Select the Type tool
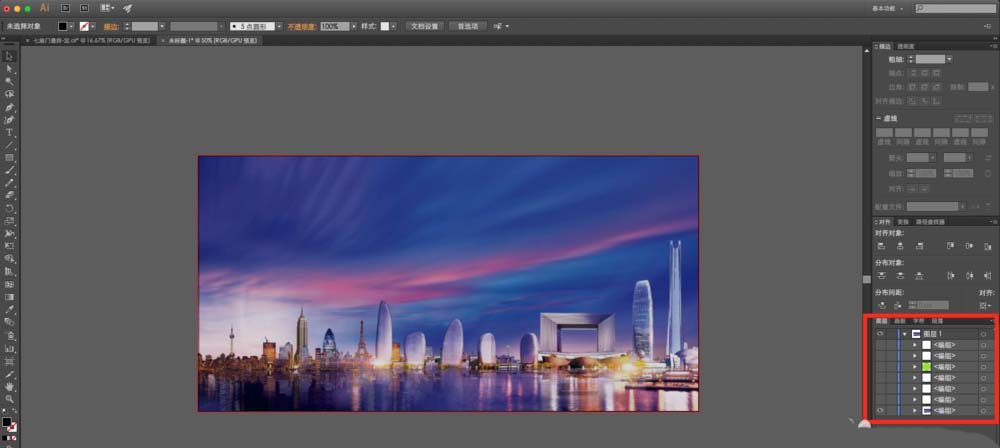 tap(9, 132)
